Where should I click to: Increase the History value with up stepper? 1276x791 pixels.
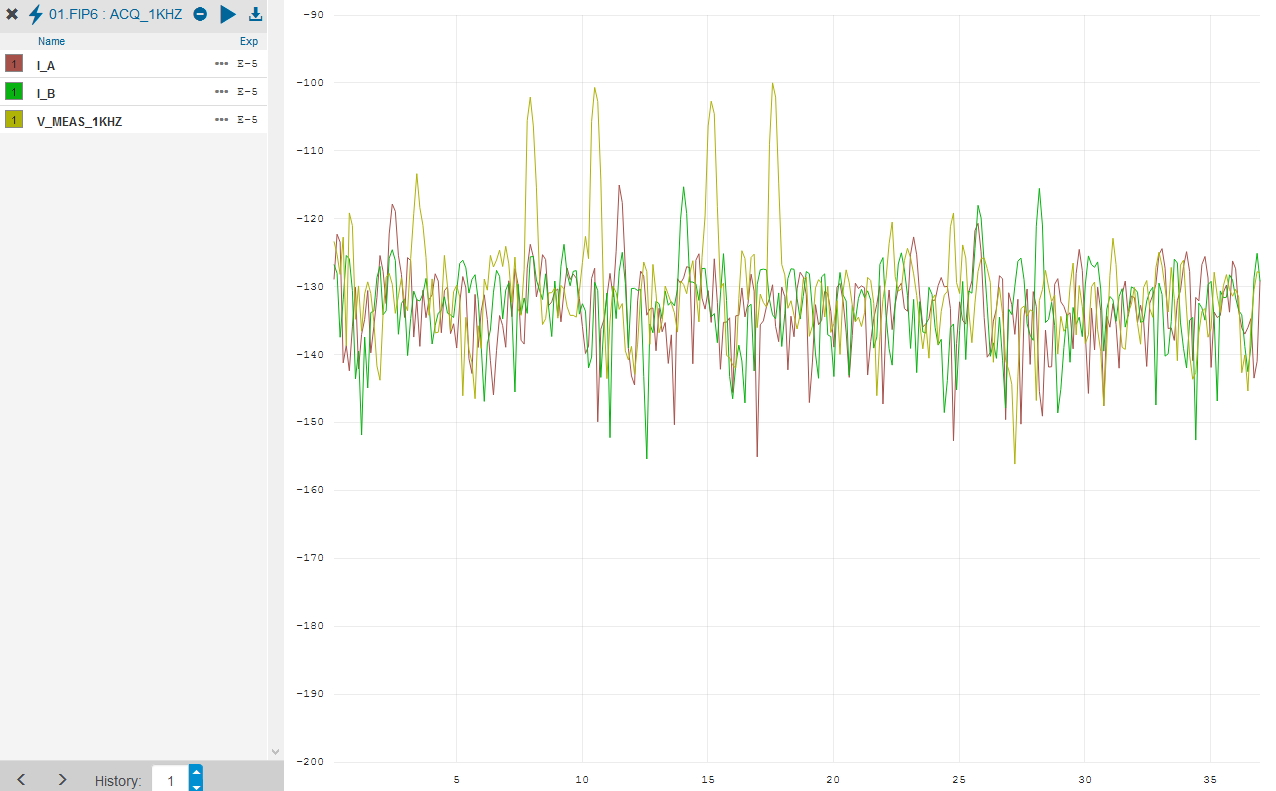coord(196,771)
